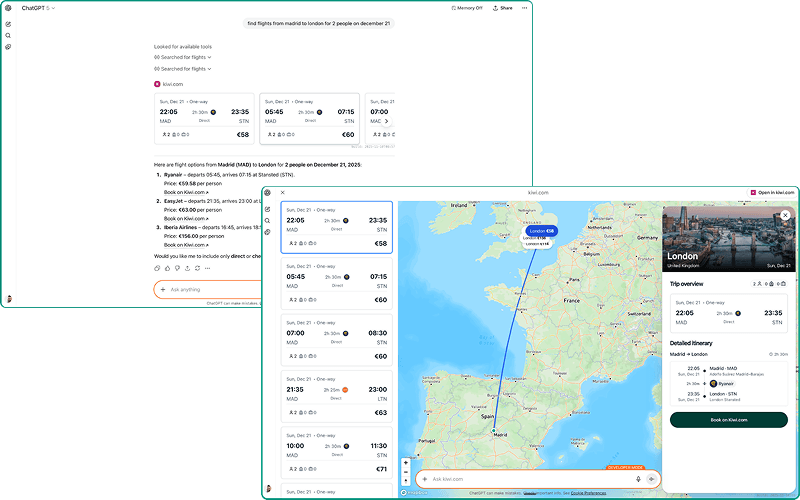Advance the flight carousel with the right arrow
Viewport: 800px width, 500px height.
(386, 121)
